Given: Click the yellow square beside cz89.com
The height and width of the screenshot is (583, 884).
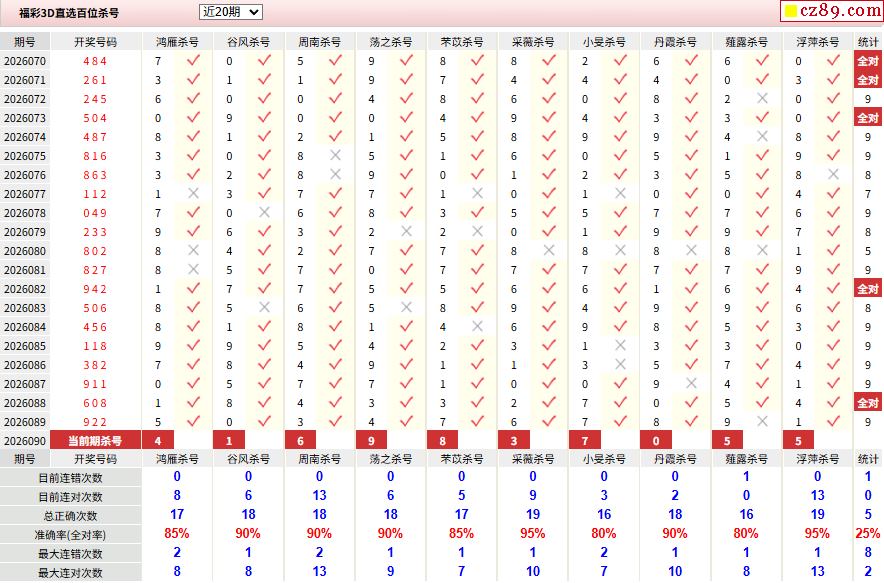Looking at the screenshot, I should pos(791,11).
